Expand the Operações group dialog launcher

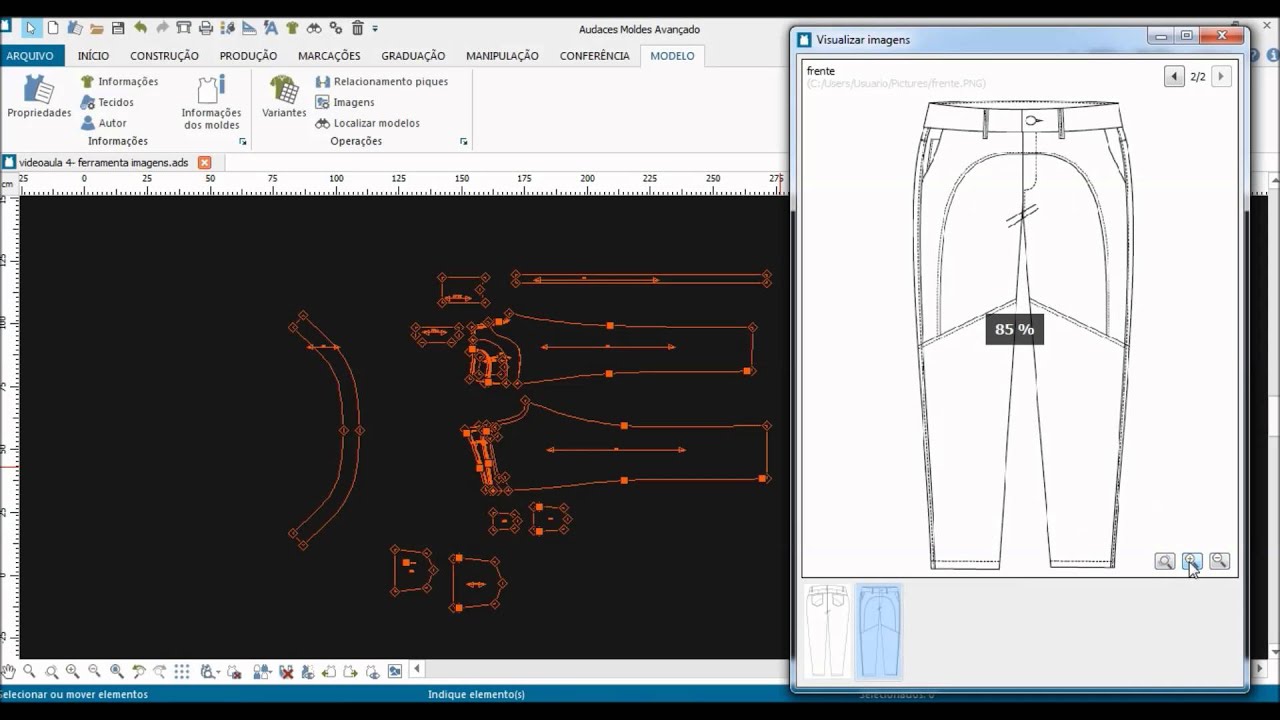pyautogui.click(x=463, y=142)
